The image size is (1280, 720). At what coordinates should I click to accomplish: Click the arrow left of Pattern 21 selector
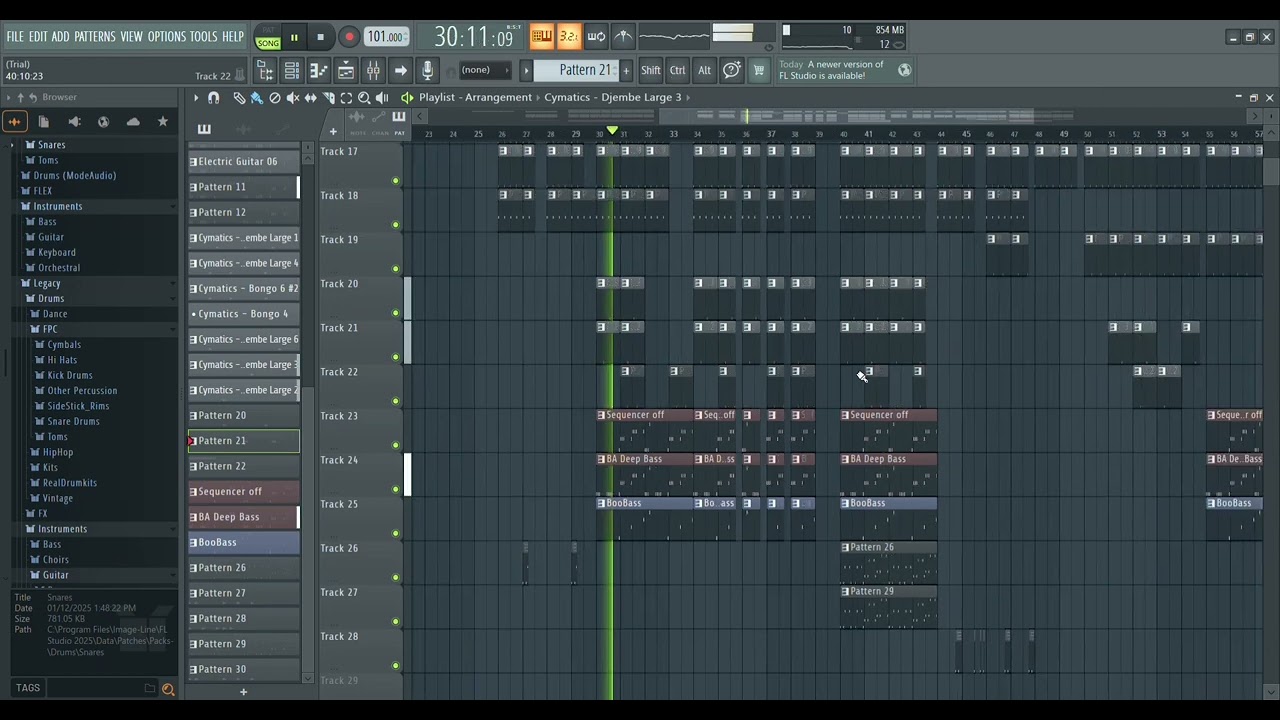(x=526, y=70)
